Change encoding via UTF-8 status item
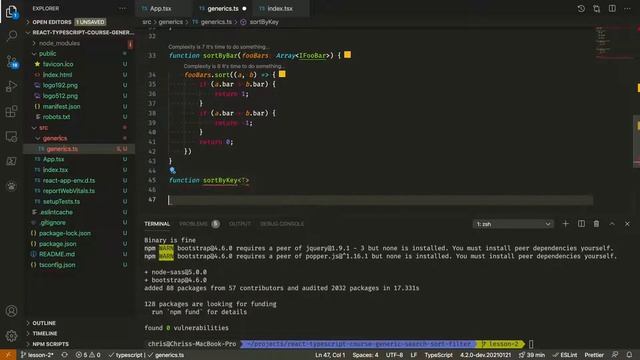This screenshot has width=640, height=360. tap(394, 355)
